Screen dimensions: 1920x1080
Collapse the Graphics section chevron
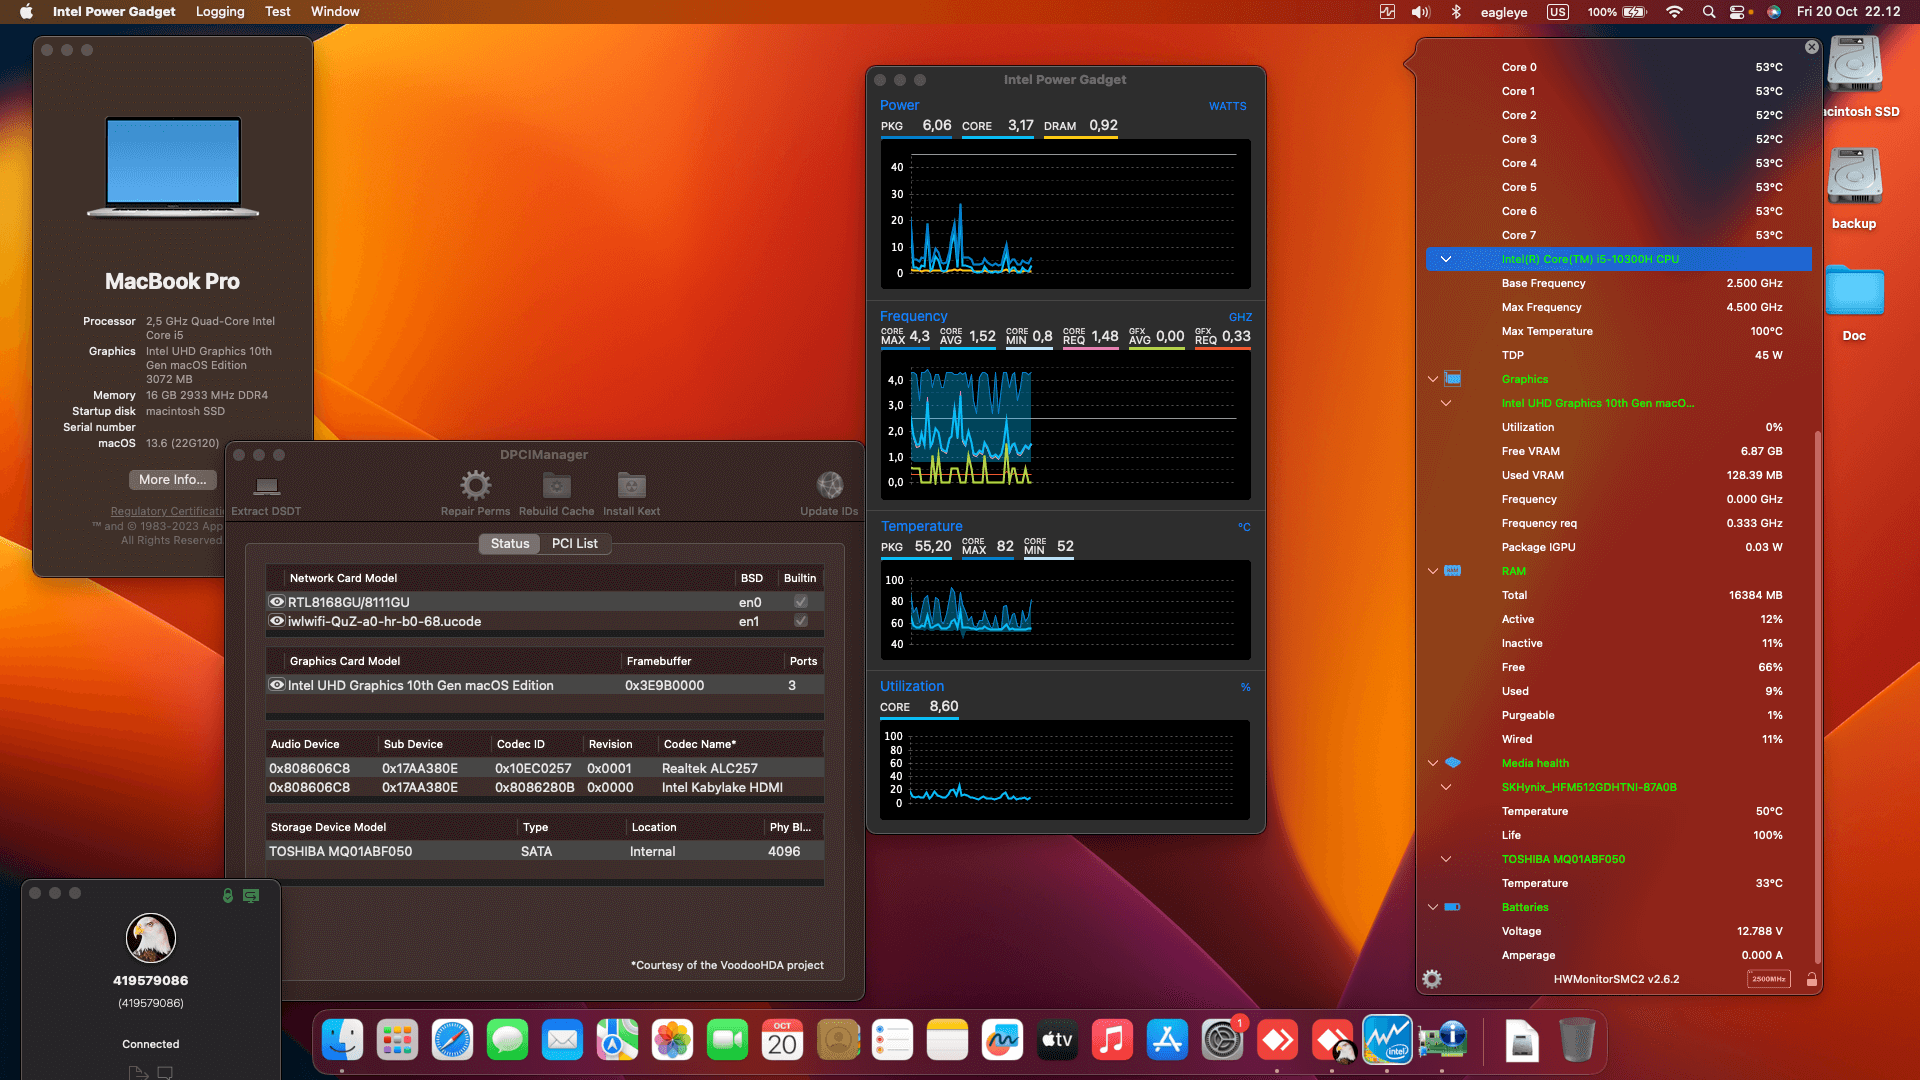tap(1433, 379)
